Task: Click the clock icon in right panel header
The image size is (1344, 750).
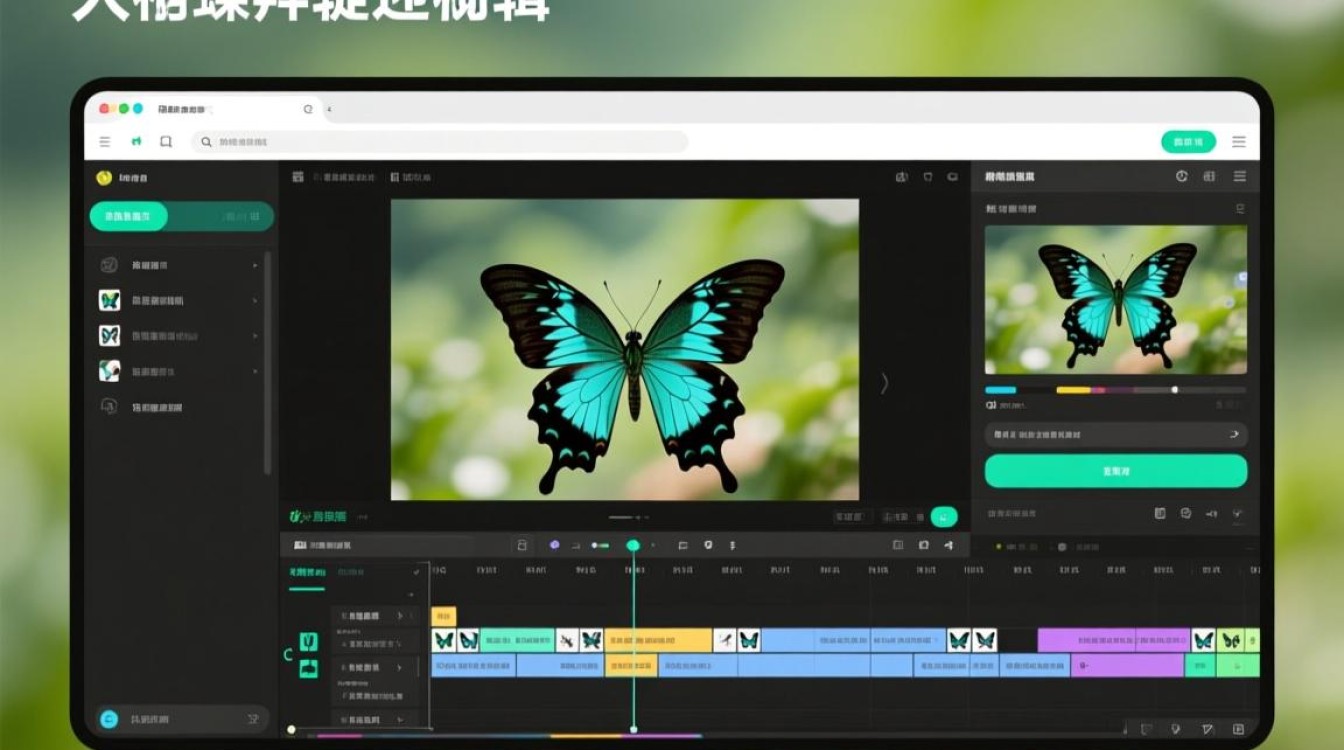Action: click(x=1181, y=176)
